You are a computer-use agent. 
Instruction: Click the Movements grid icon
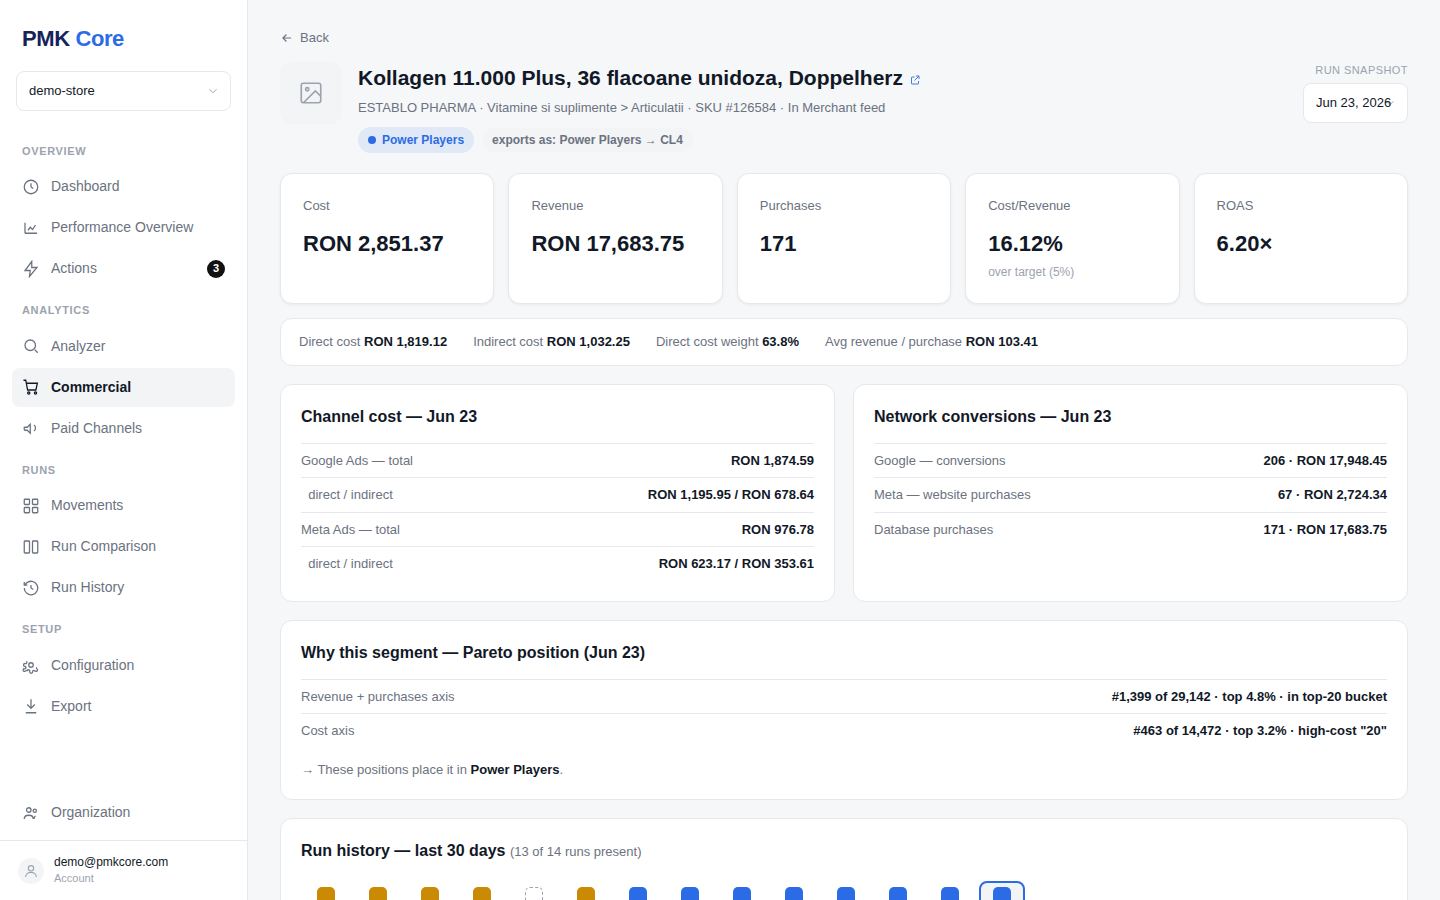click(31, 506)
